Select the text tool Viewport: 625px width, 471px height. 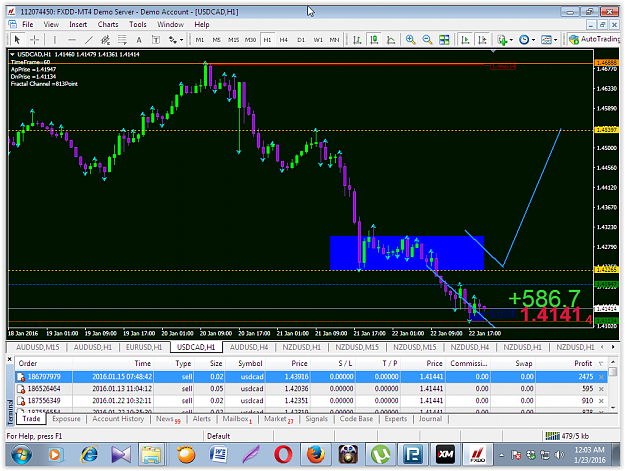pos(139,39)
